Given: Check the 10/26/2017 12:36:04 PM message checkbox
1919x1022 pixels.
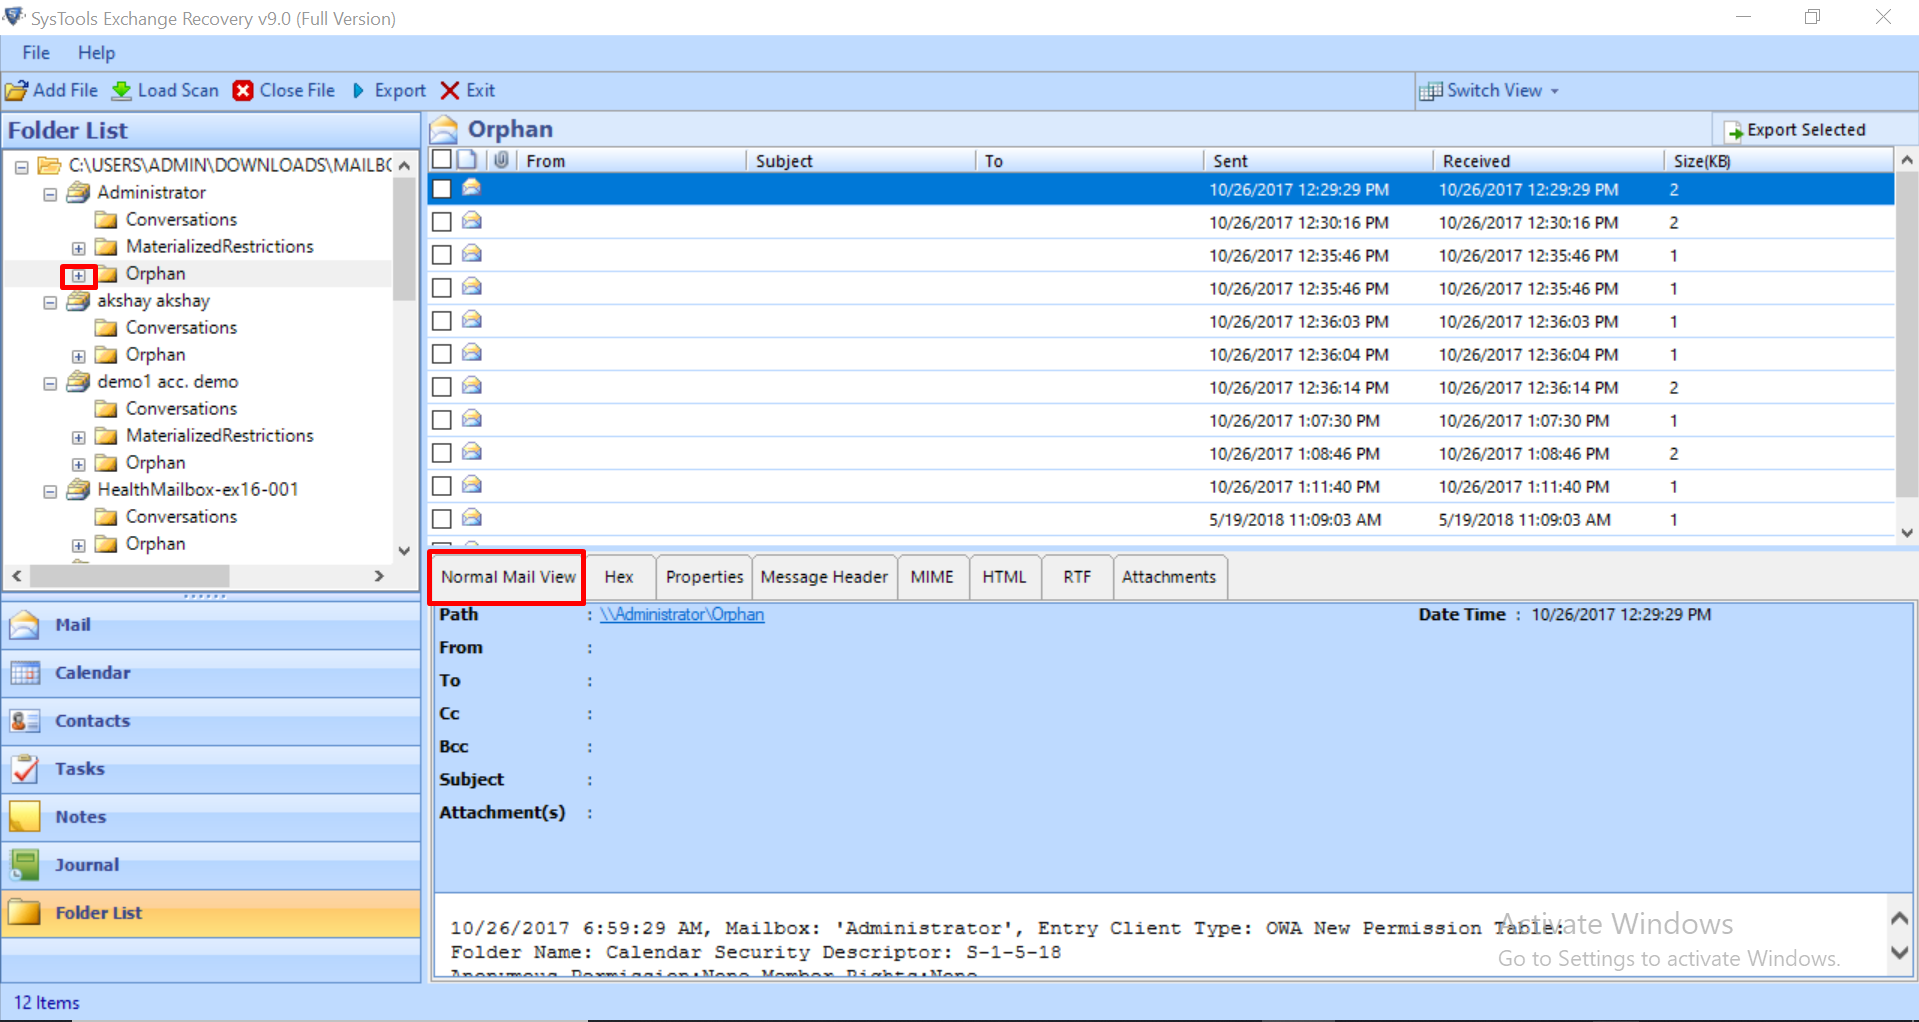Looking at the screenshot, I should tap(441, 354).
